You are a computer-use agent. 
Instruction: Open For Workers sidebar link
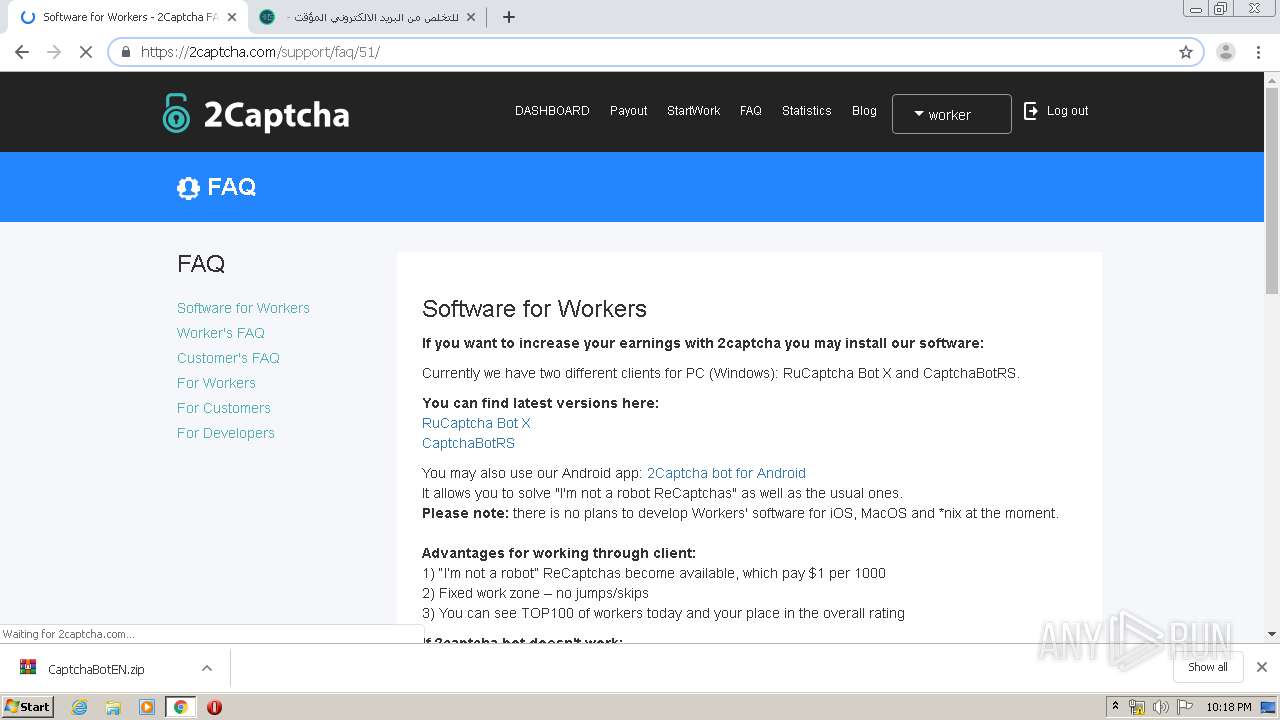pos(216,383)
